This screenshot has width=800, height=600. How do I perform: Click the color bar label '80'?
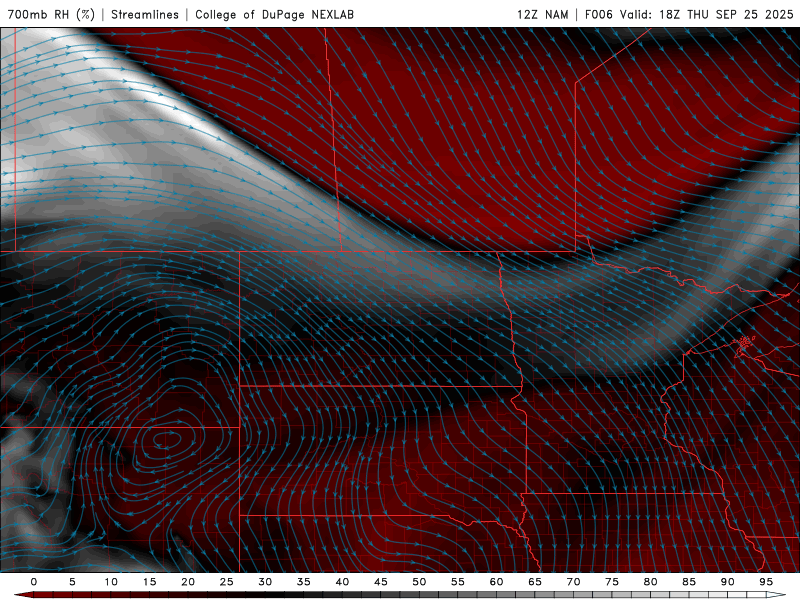tap(650, 582)
